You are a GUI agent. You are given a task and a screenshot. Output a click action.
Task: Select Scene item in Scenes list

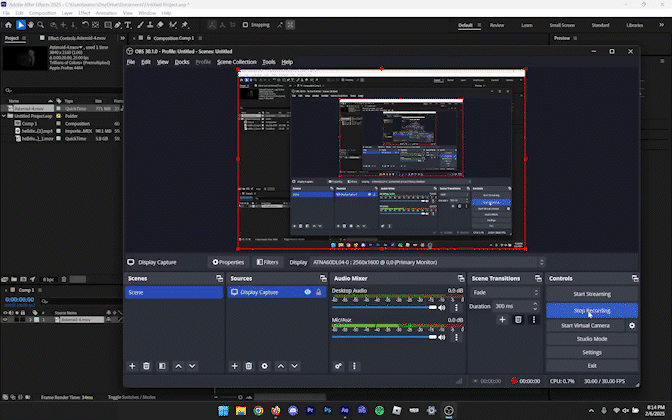[174, 292]
